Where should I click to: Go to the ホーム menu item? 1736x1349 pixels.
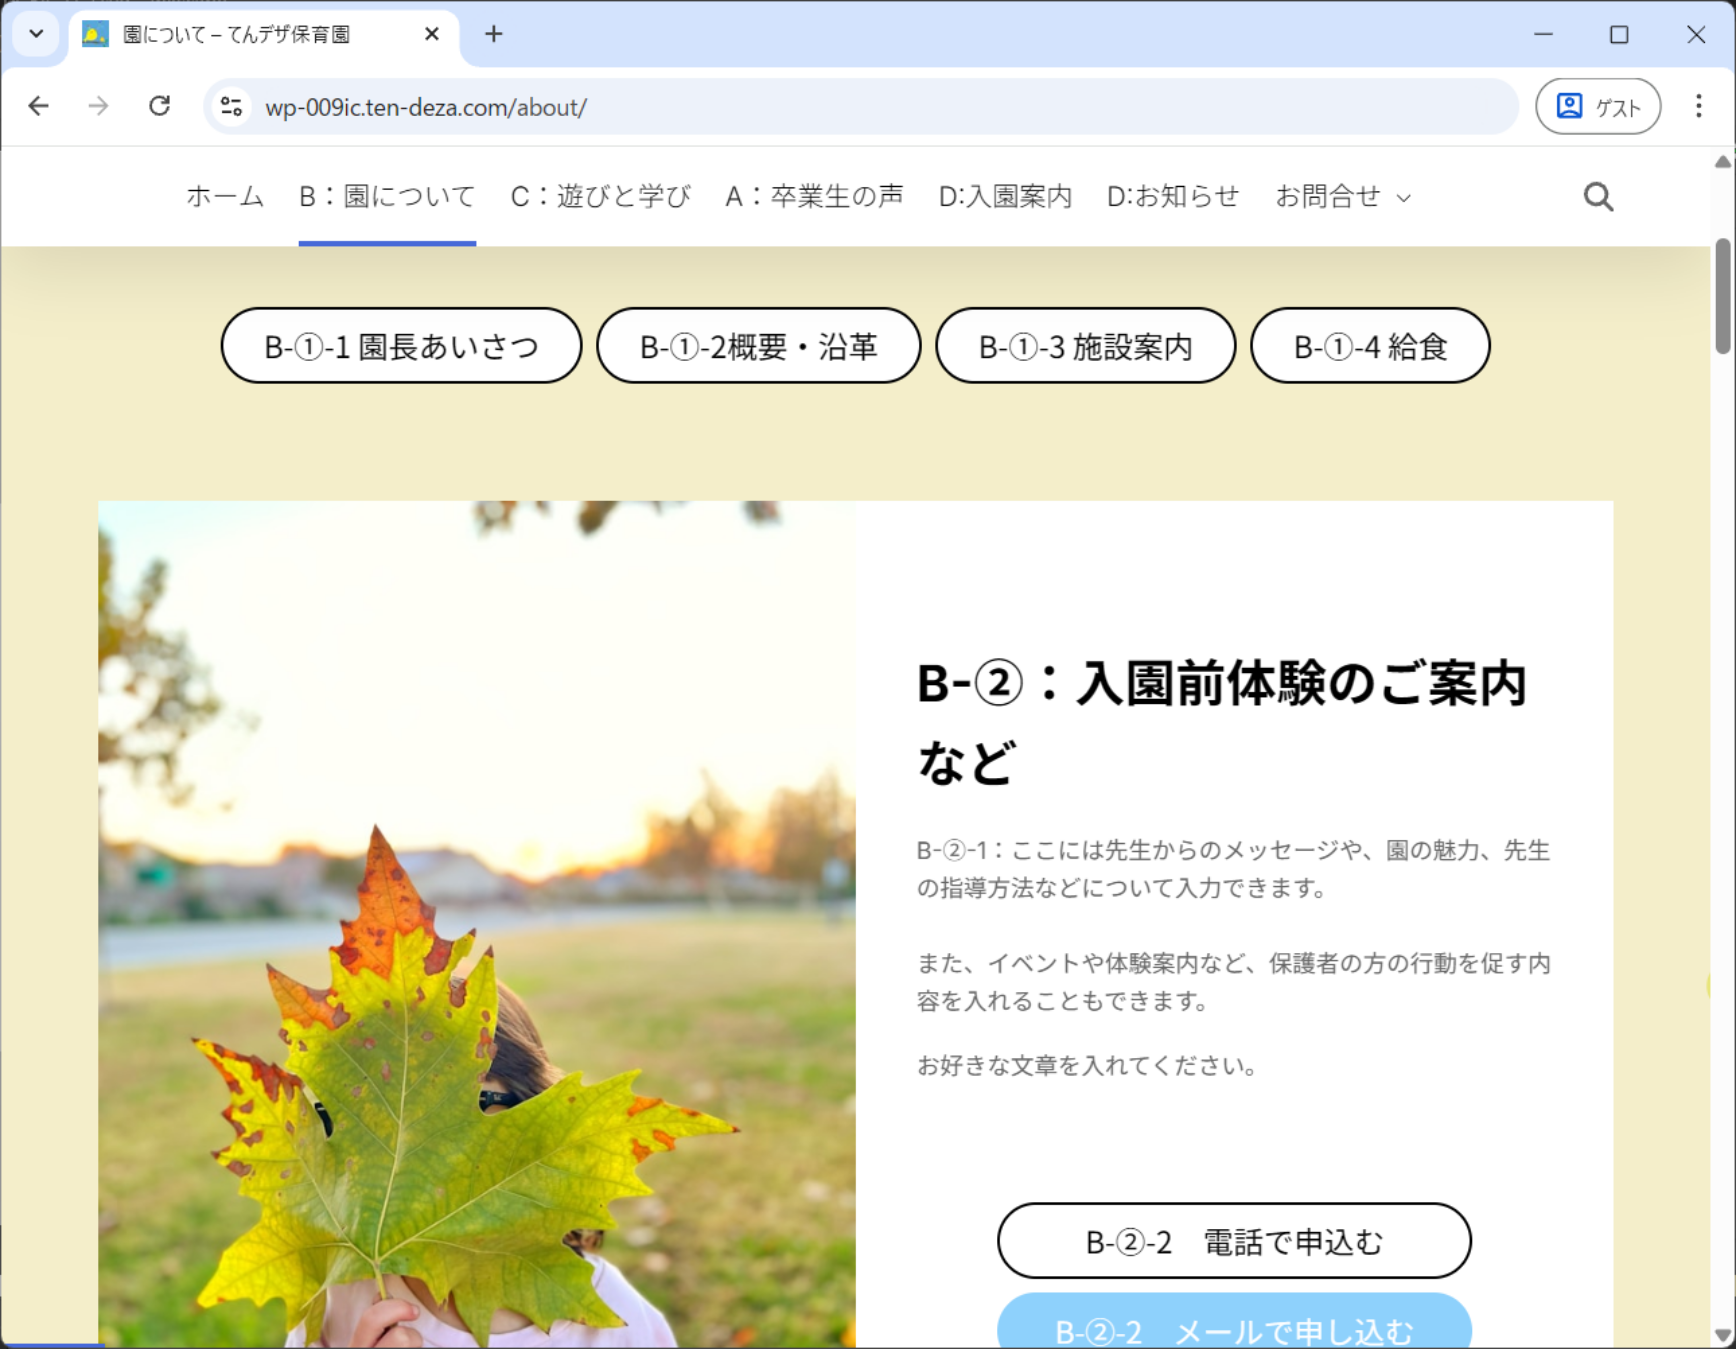click(225, 197)
